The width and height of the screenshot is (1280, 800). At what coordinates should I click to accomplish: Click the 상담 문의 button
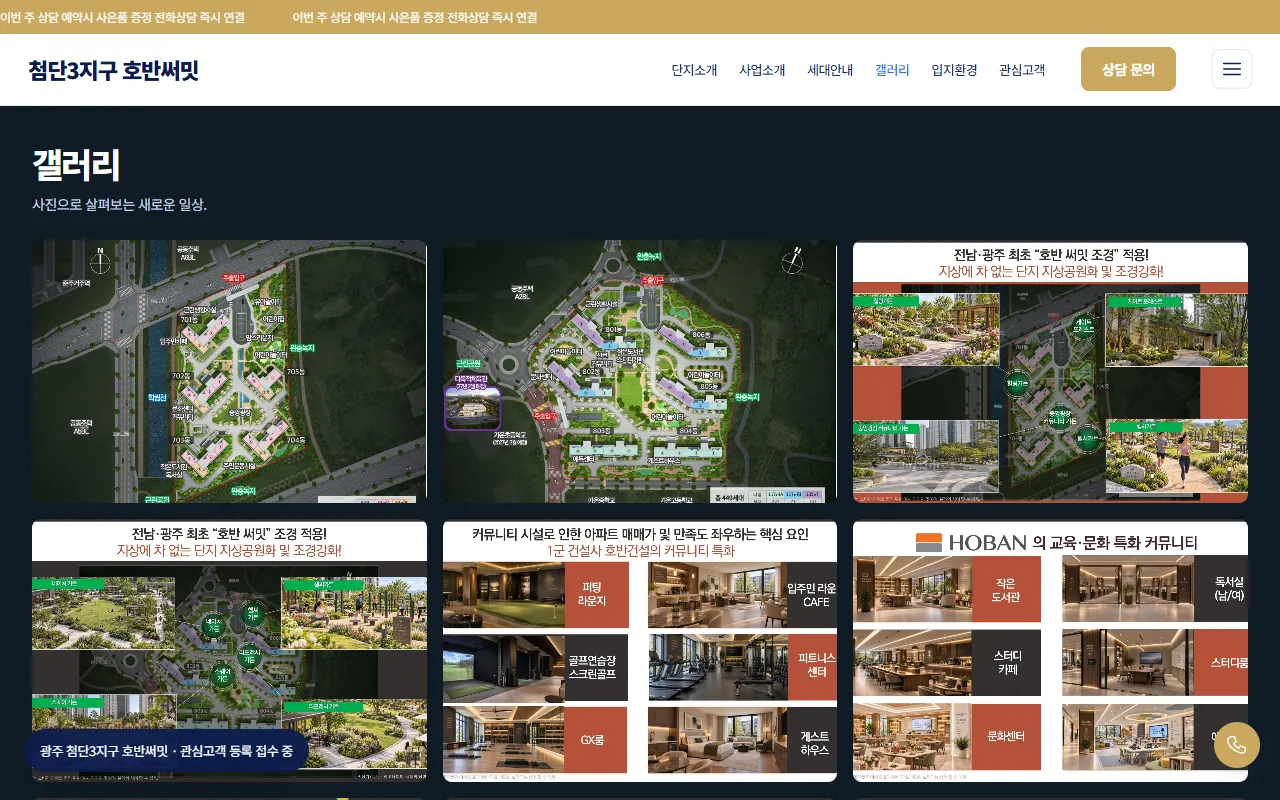point(1128,69)
